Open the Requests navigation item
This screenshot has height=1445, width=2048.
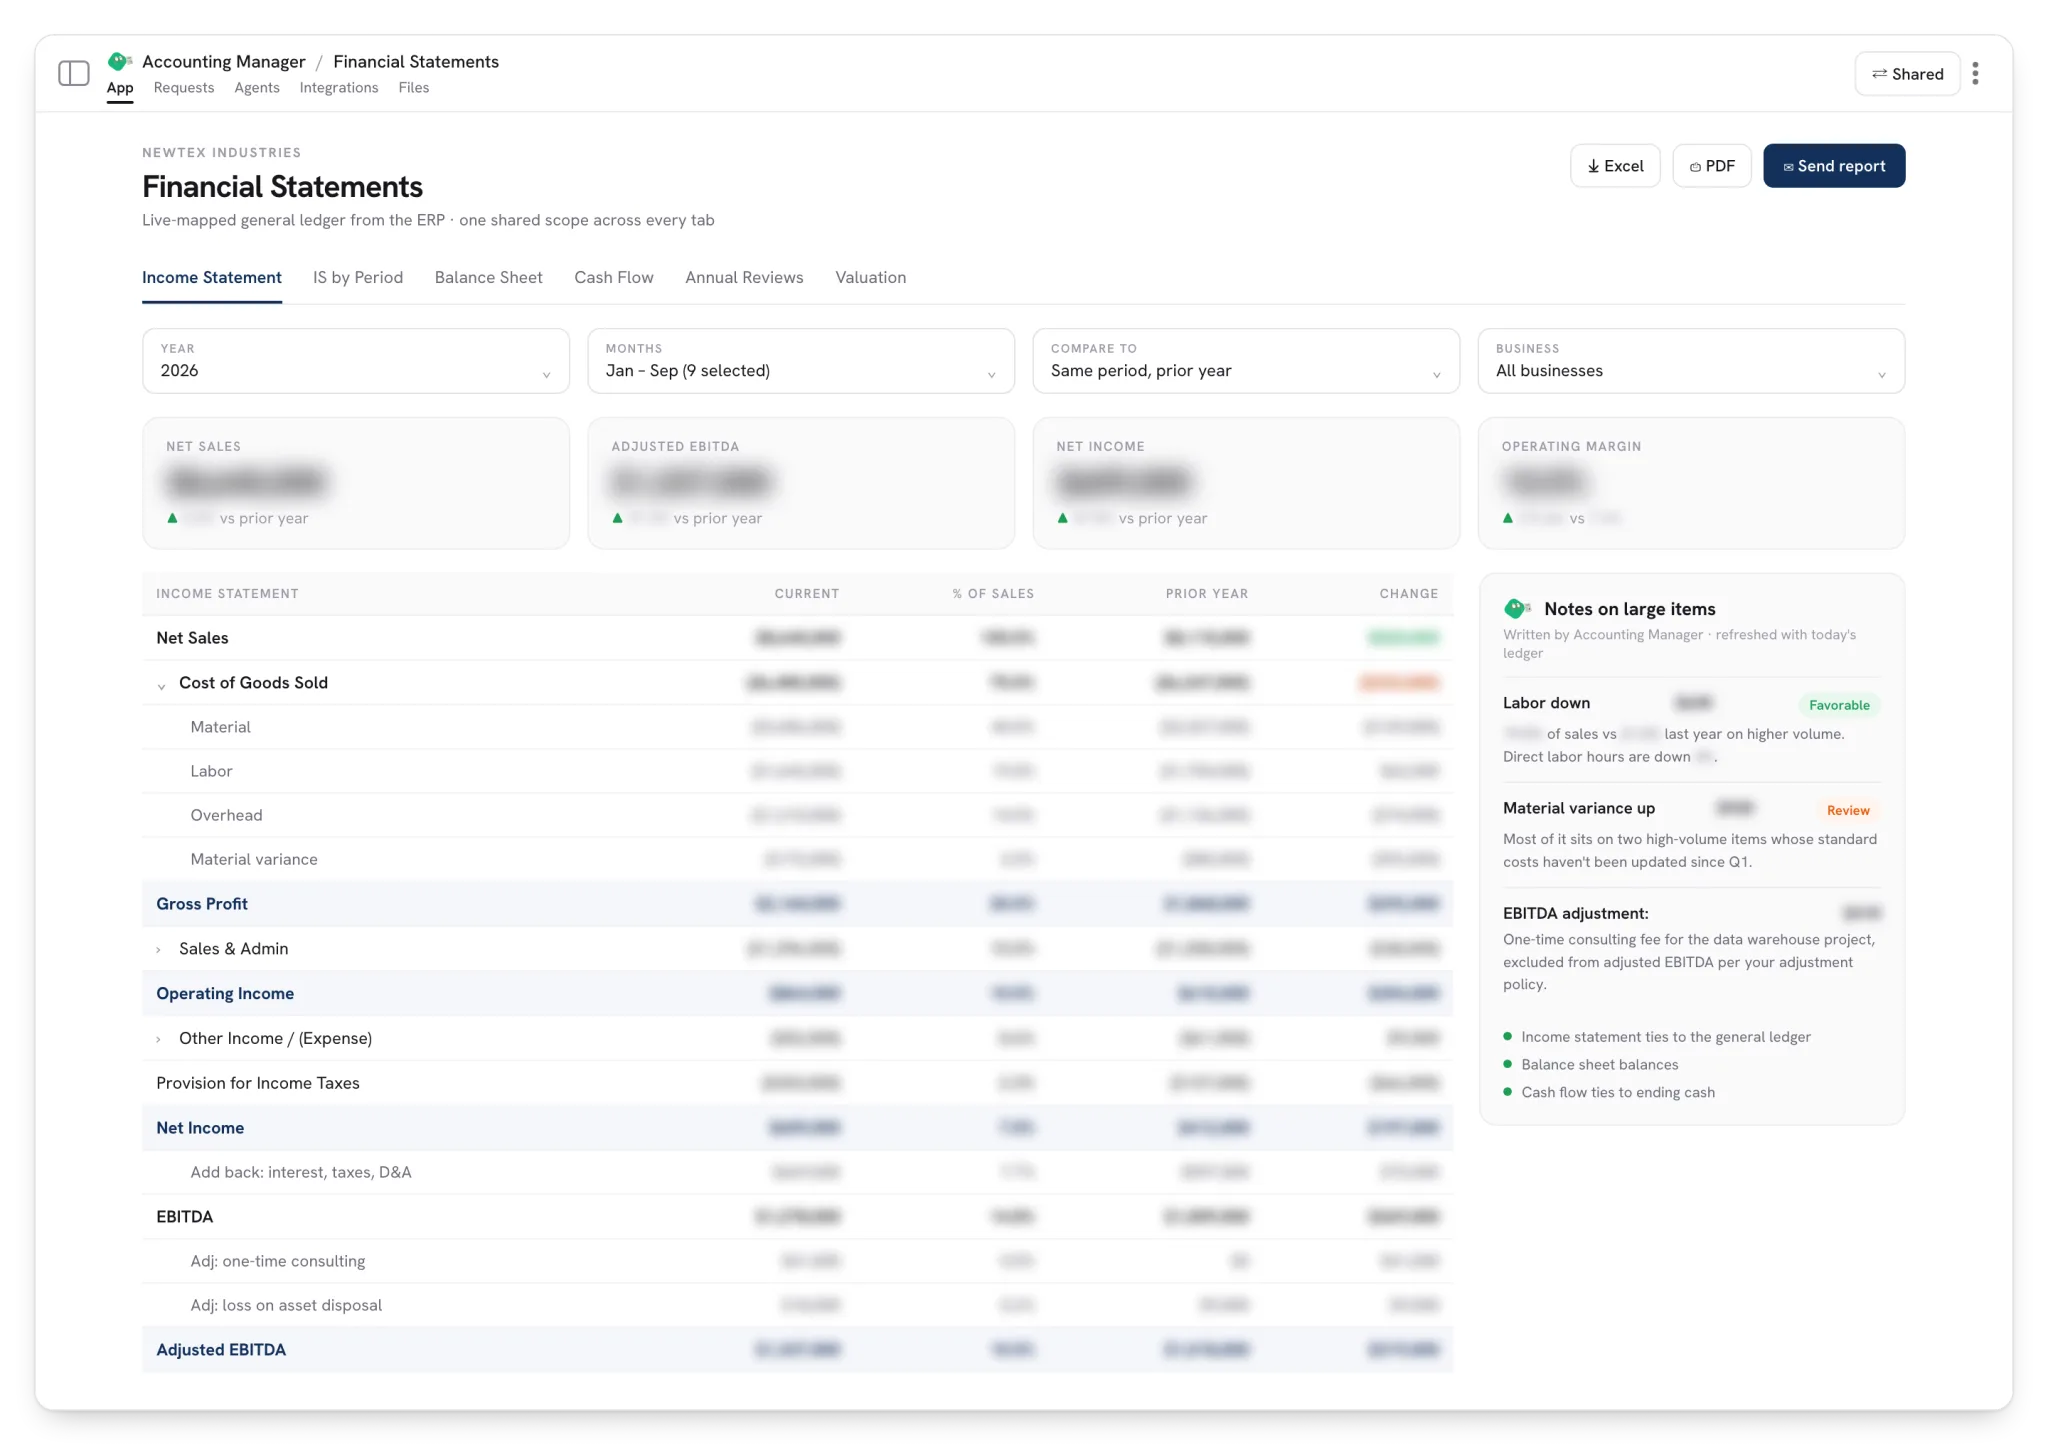pyautogui.click(x=184, y=88)
